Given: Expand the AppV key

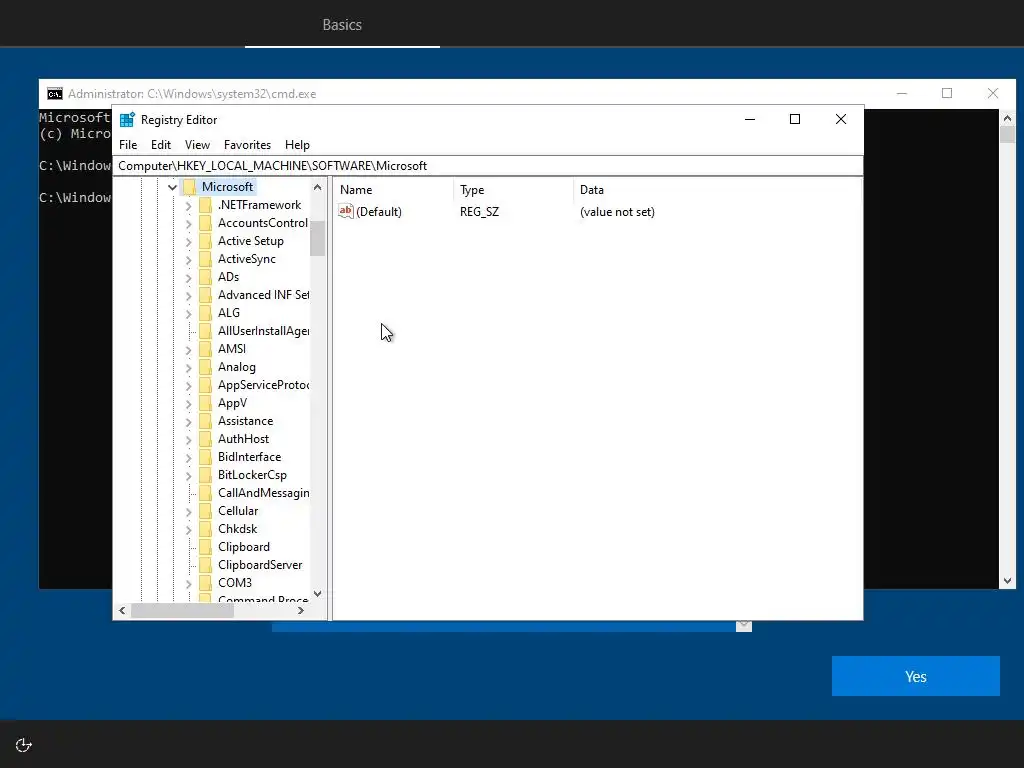Looking at the screenshot, I should click(x=189, y=404).
